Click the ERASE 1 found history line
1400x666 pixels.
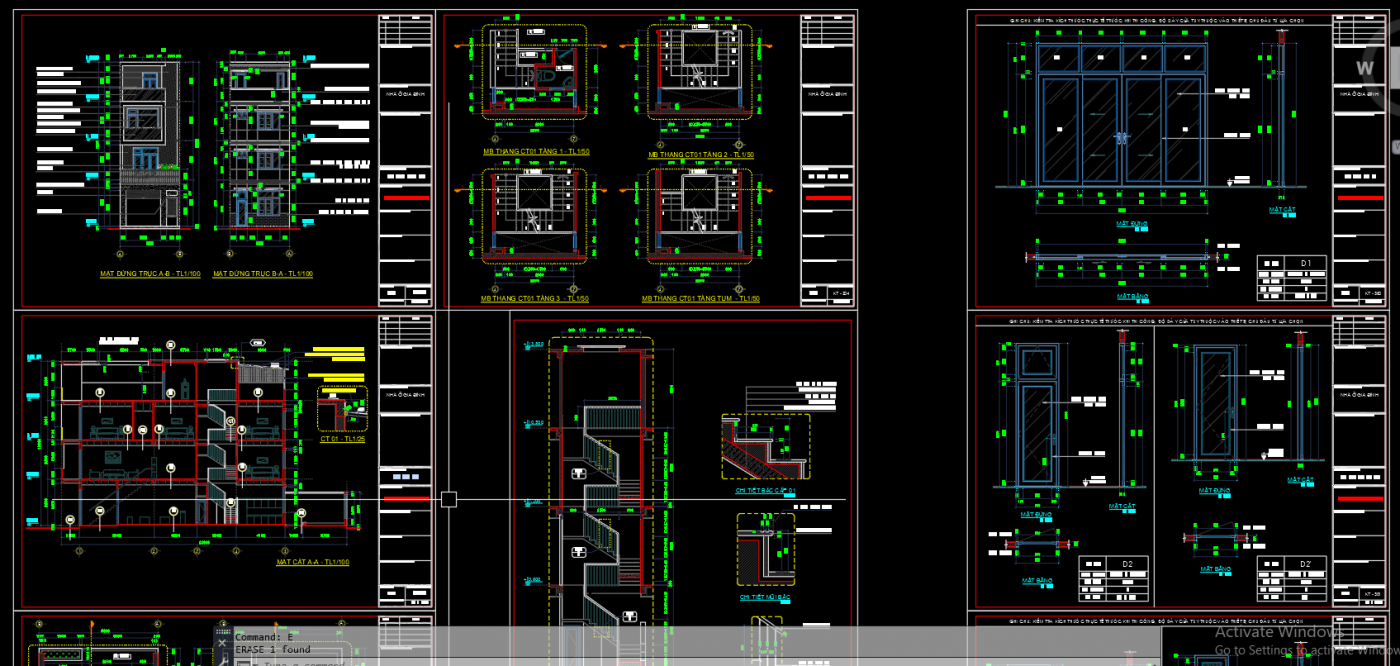tap(273, 649)
